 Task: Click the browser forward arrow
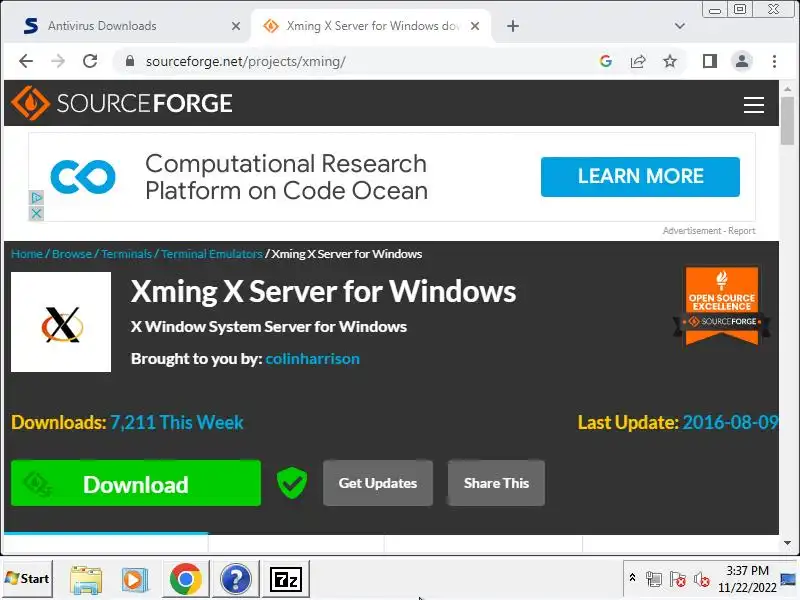pyautogui.click(x=58, y=61)
